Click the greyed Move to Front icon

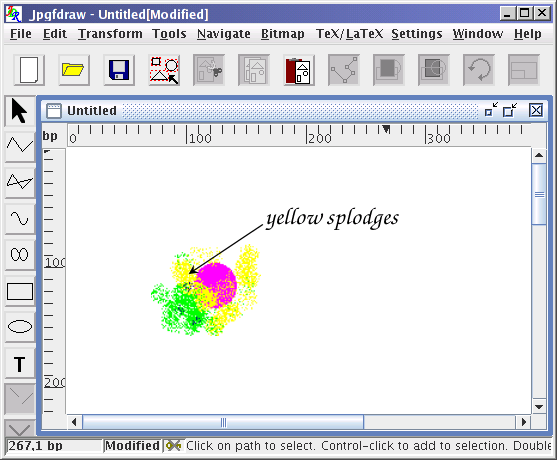389,70
